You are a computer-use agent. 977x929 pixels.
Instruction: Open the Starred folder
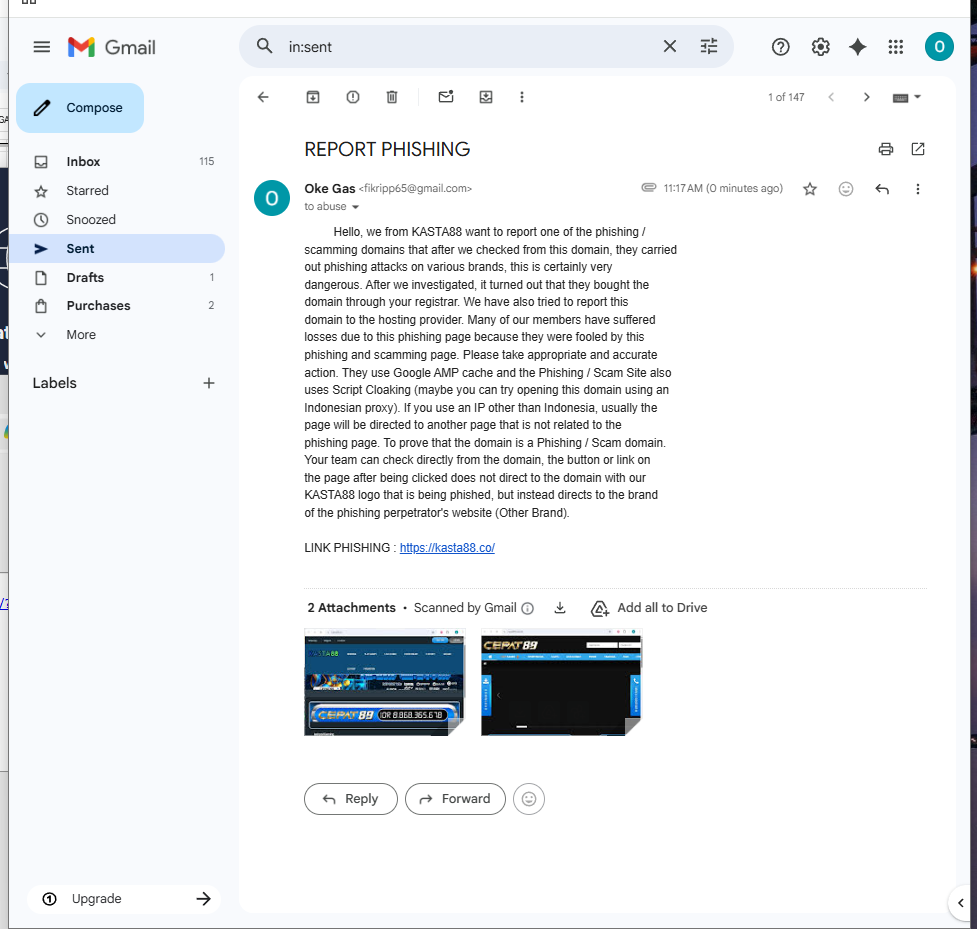[x=117, y=191]
